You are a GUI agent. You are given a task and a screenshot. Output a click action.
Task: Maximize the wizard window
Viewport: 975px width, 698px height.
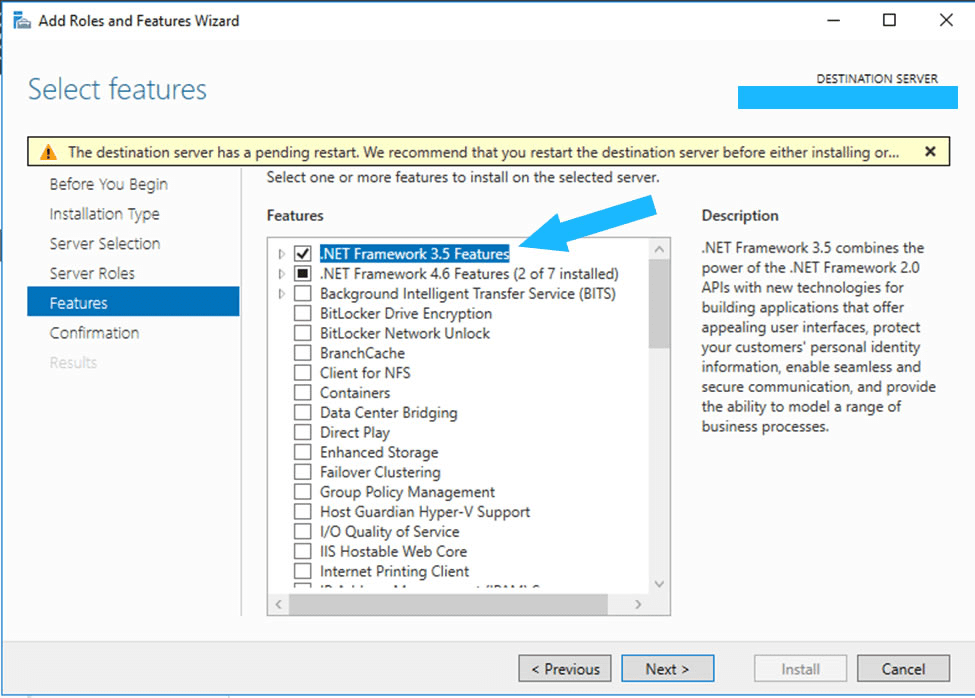pos(889,20)
